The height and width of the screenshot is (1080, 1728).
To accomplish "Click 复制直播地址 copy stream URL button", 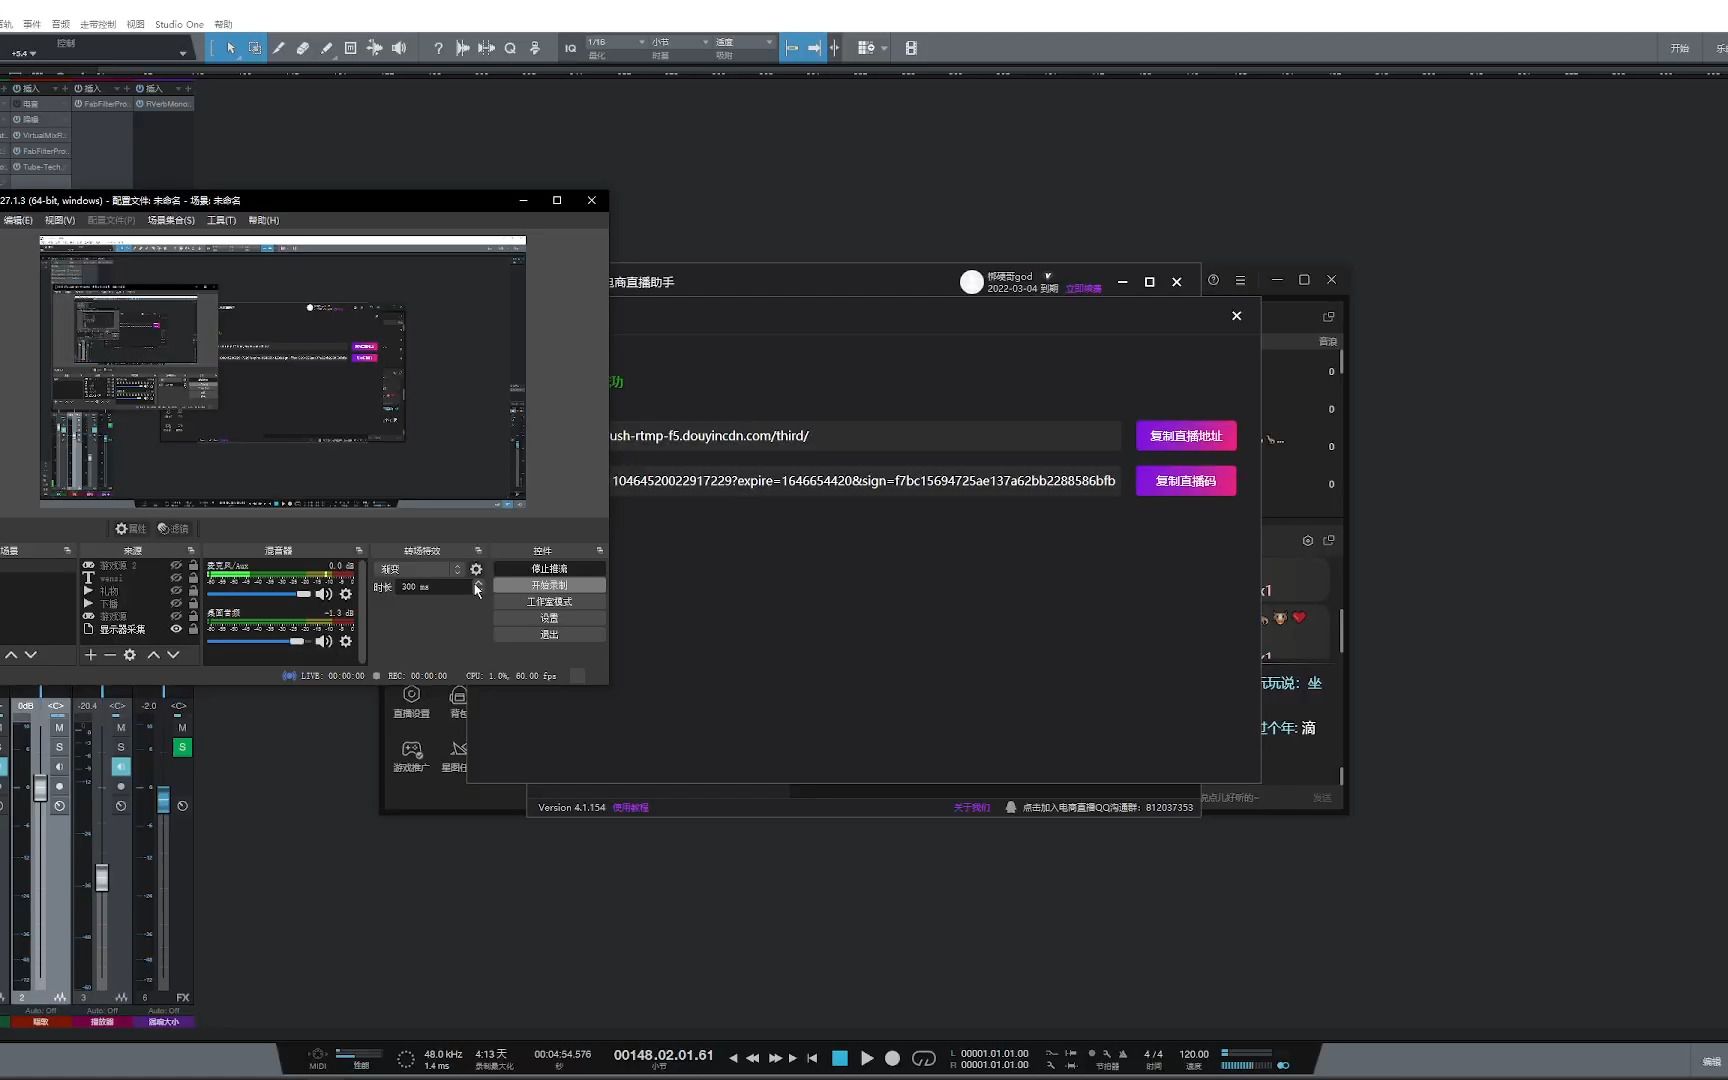I will coord(1186,436).
